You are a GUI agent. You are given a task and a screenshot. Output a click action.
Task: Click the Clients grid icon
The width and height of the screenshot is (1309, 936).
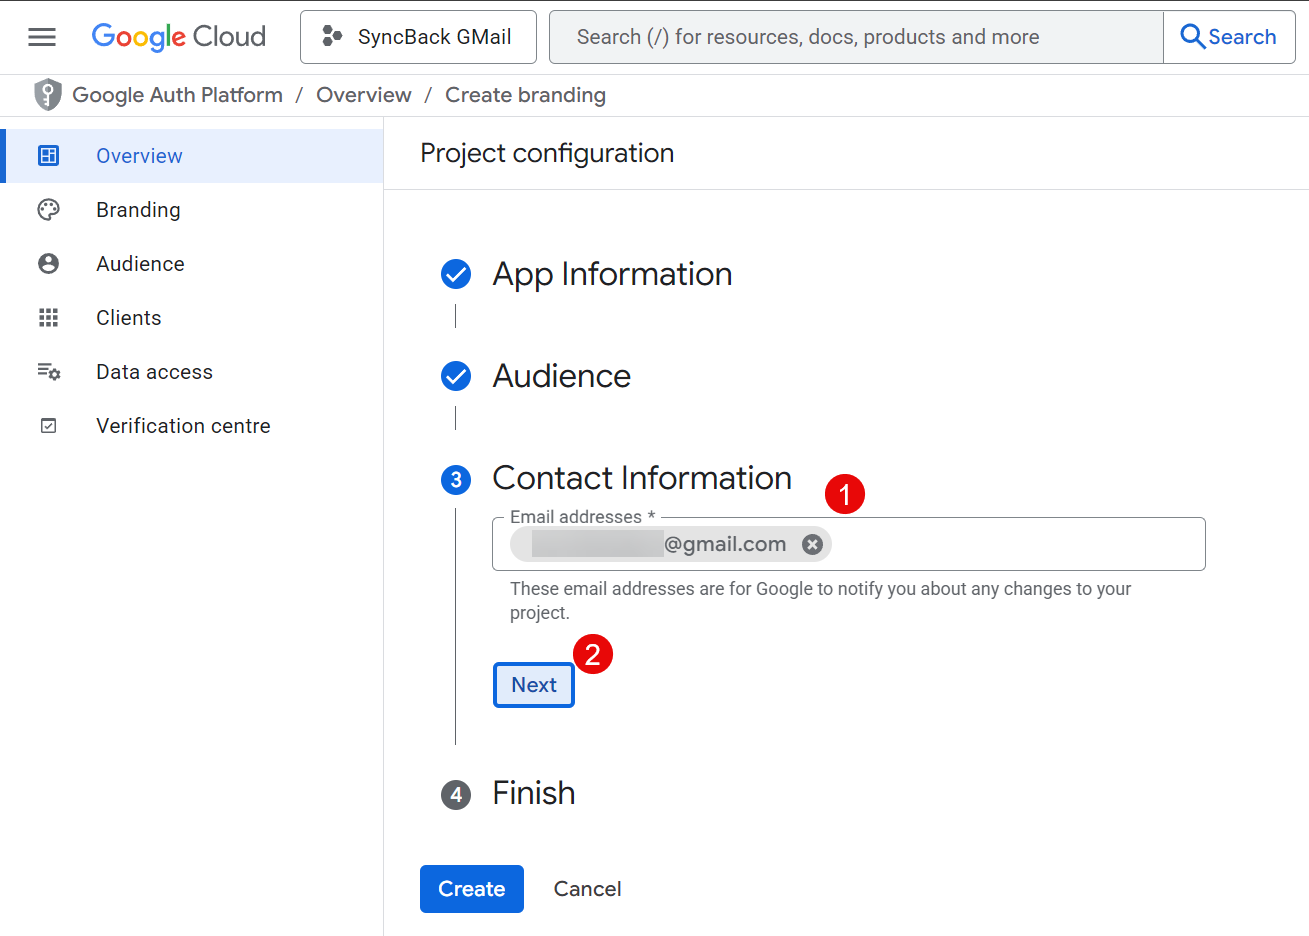coord(48,318)
